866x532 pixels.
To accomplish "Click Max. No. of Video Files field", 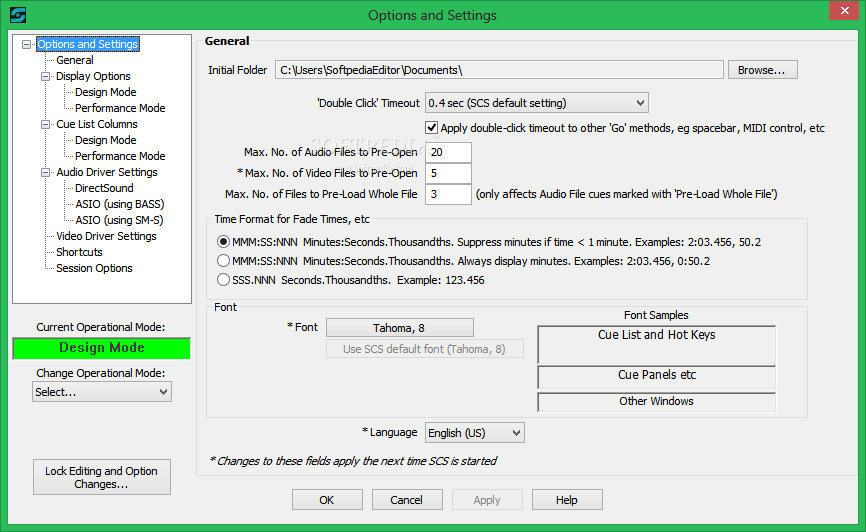I will click(x=448, y=173).
